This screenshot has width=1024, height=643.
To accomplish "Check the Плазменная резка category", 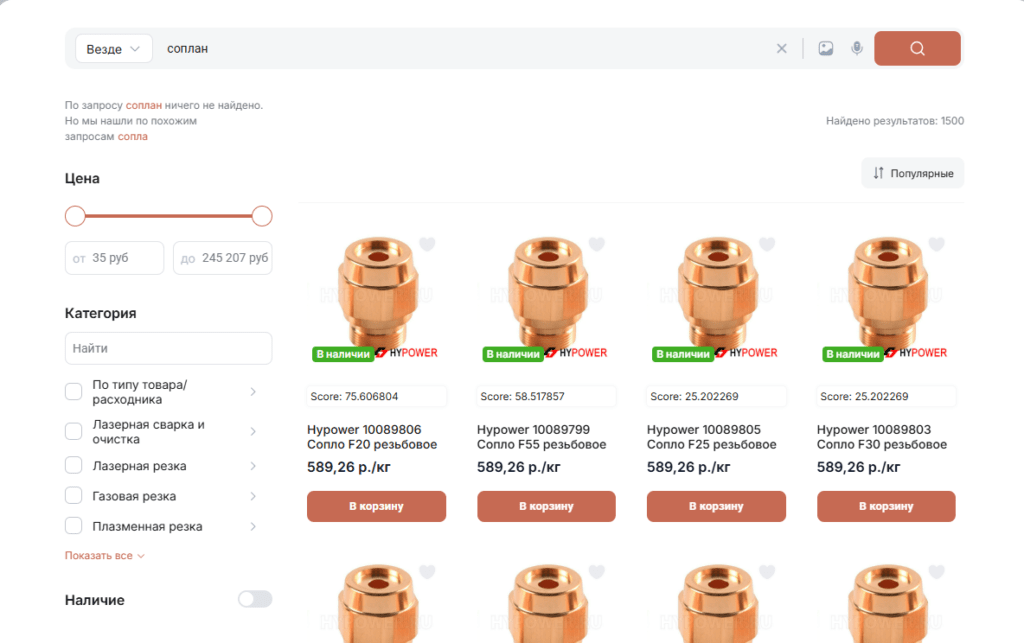I will click(x=74, y=525).
